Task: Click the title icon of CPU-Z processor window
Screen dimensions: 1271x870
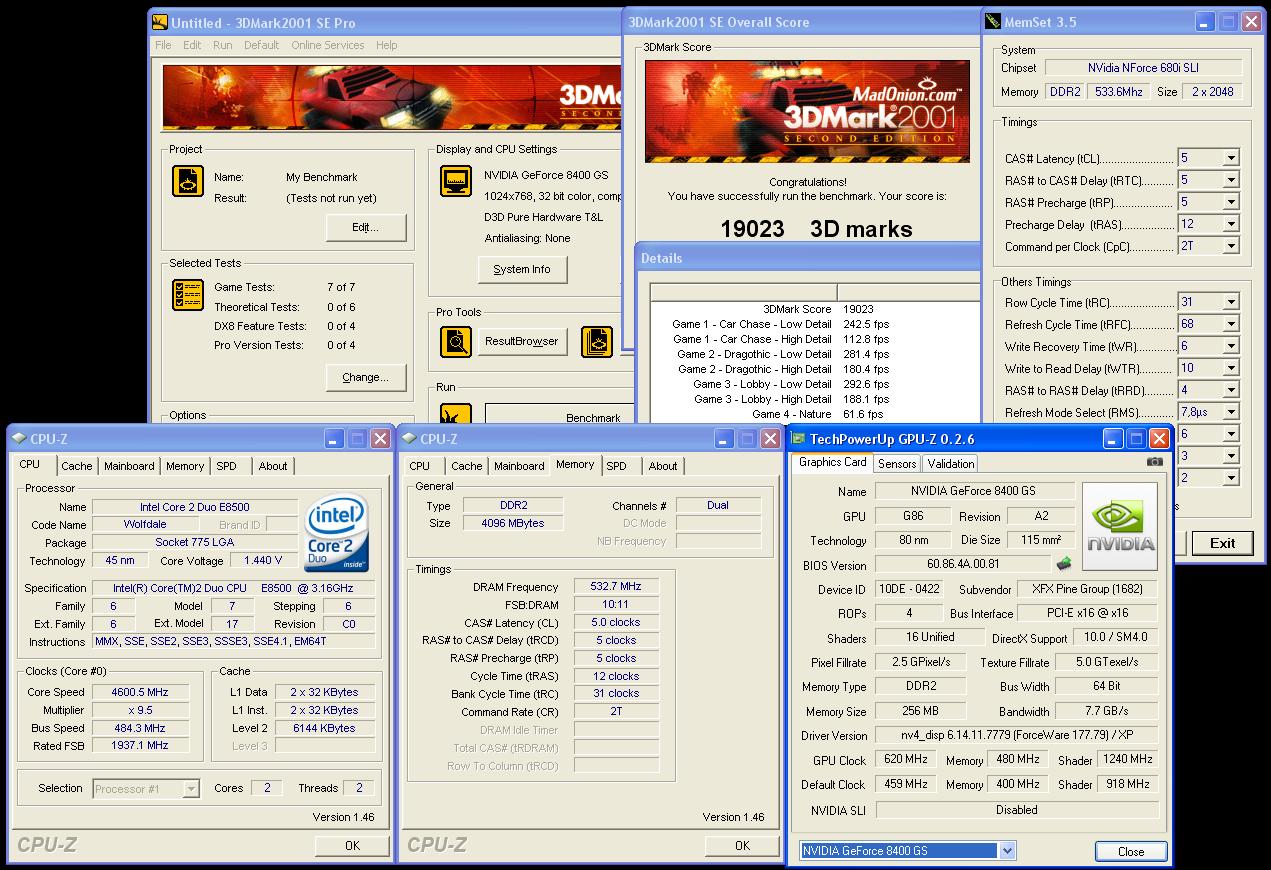Action: point(20,438)
